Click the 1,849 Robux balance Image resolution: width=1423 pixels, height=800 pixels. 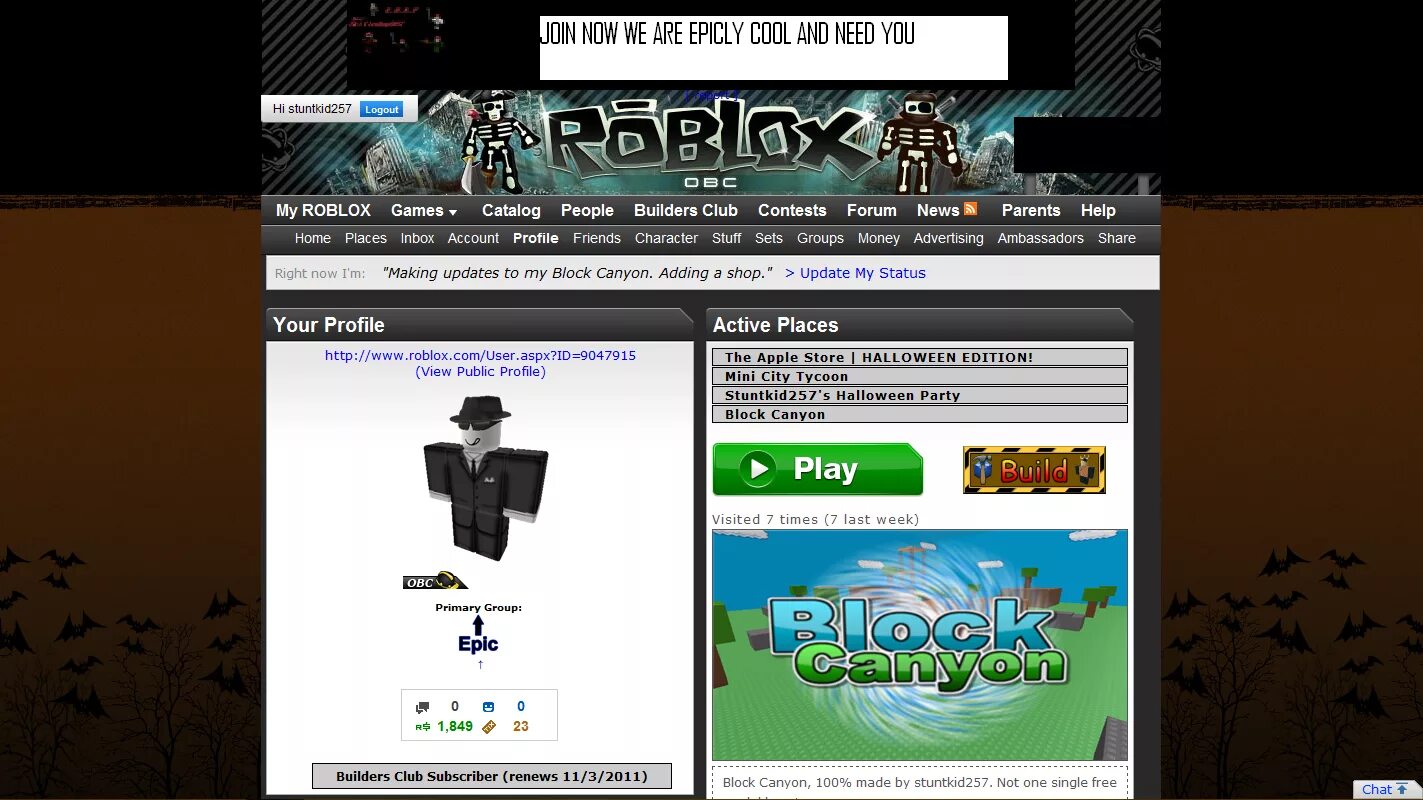[x=455, y=727]
